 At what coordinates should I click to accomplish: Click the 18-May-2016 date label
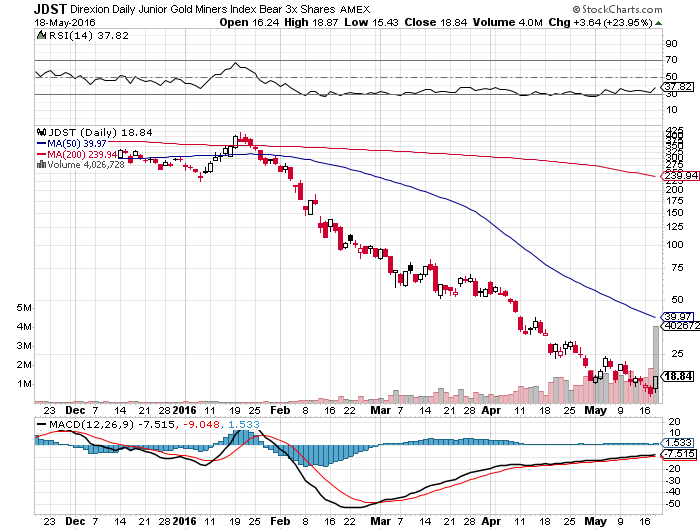65,22
